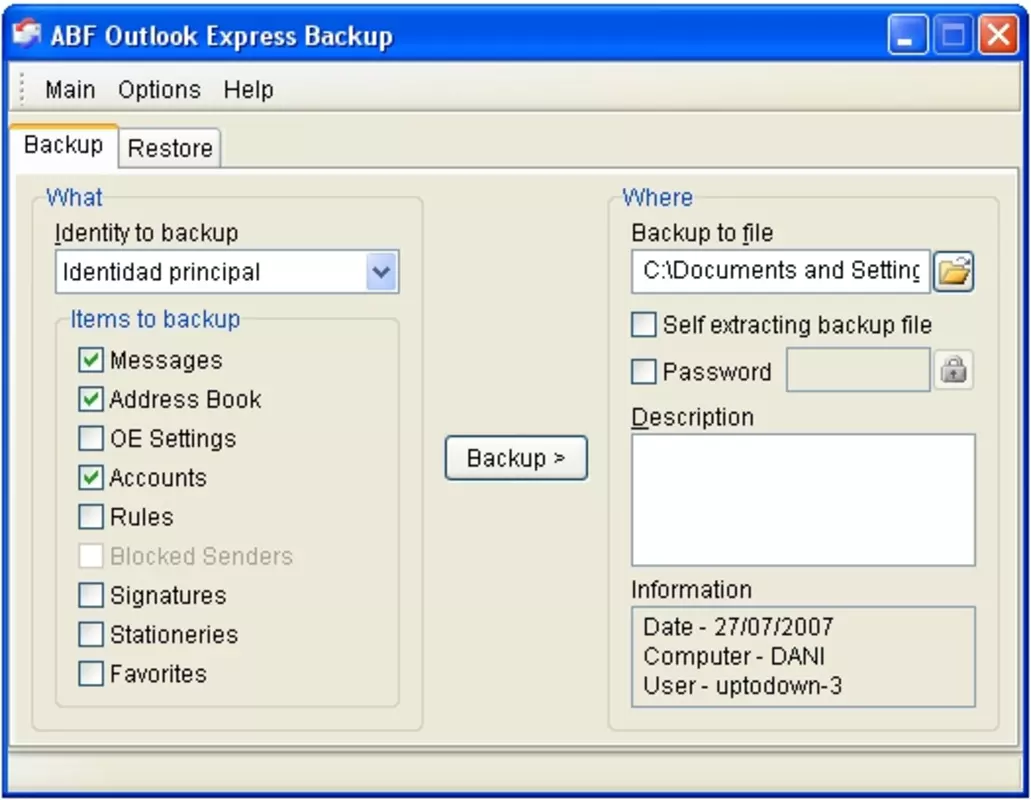This screenshot has height=800, width=1031.
Task: Open the Identity to backup dropdown
Action: (381, 271)
